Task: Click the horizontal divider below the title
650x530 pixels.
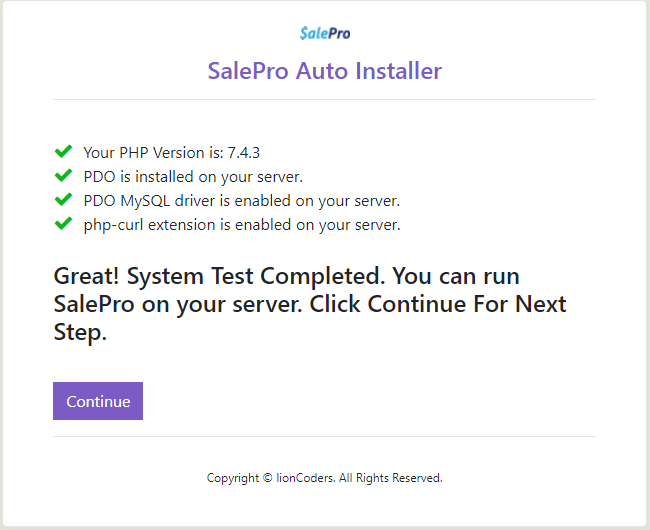Action: 325,100
